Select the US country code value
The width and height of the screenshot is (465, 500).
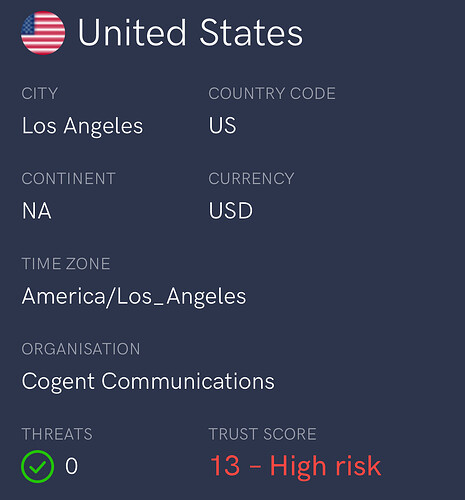click(x=222, y=125)
